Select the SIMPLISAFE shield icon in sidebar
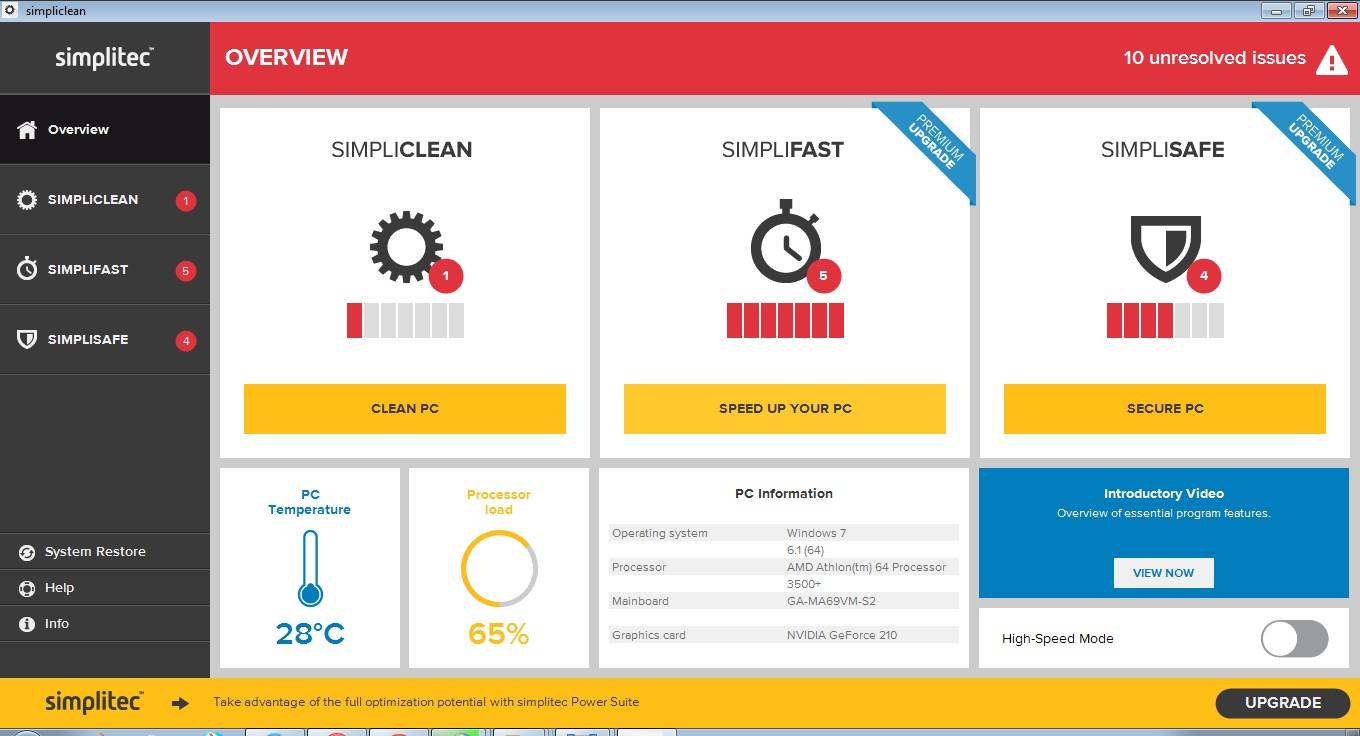Viewport: 1360px width, 736px height. (x=27, y=339)
